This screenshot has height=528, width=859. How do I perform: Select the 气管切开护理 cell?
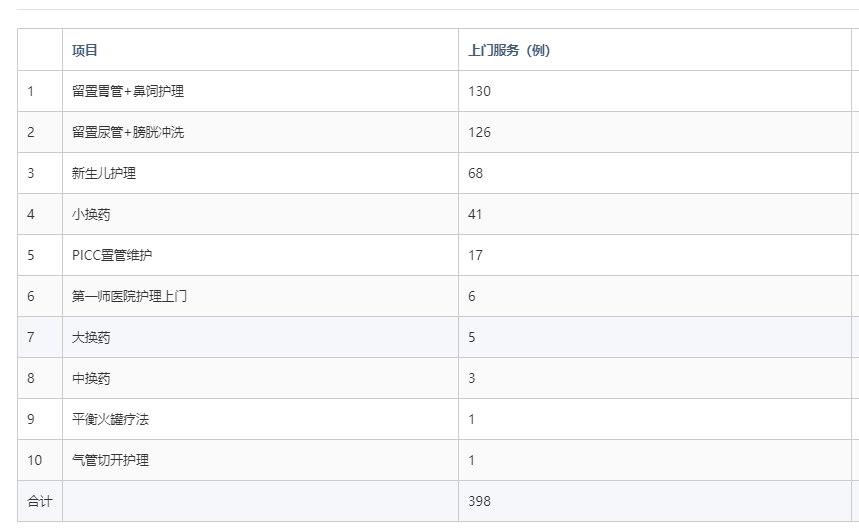click(x=110, y=460)
